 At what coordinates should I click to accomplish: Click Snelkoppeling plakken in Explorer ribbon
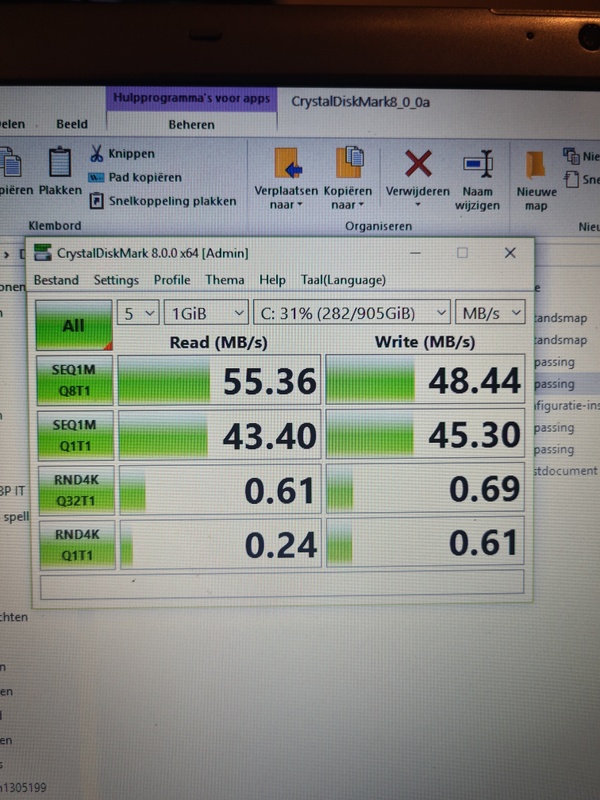point(163,201)
